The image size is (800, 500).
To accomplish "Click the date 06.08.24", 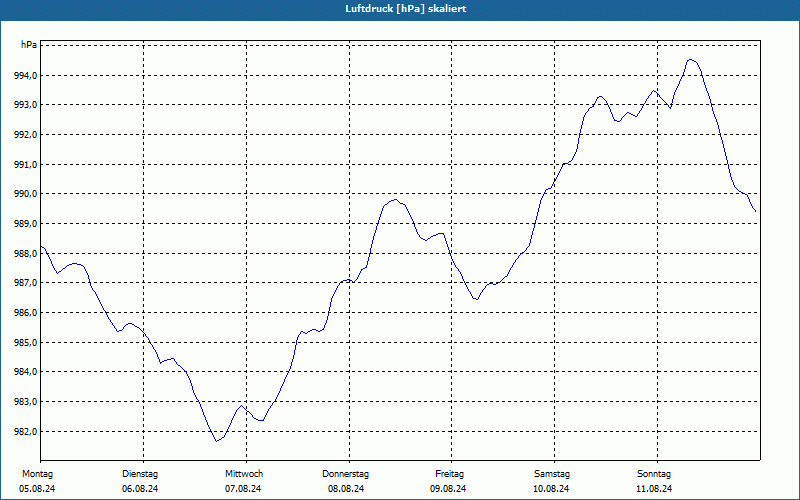I will pos(140,489).
